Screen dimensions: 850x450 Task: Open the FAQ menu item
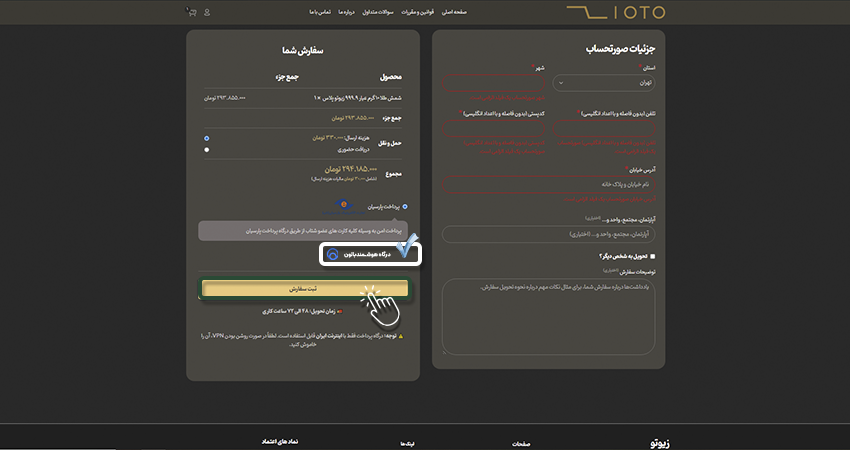tap(377, 12)
